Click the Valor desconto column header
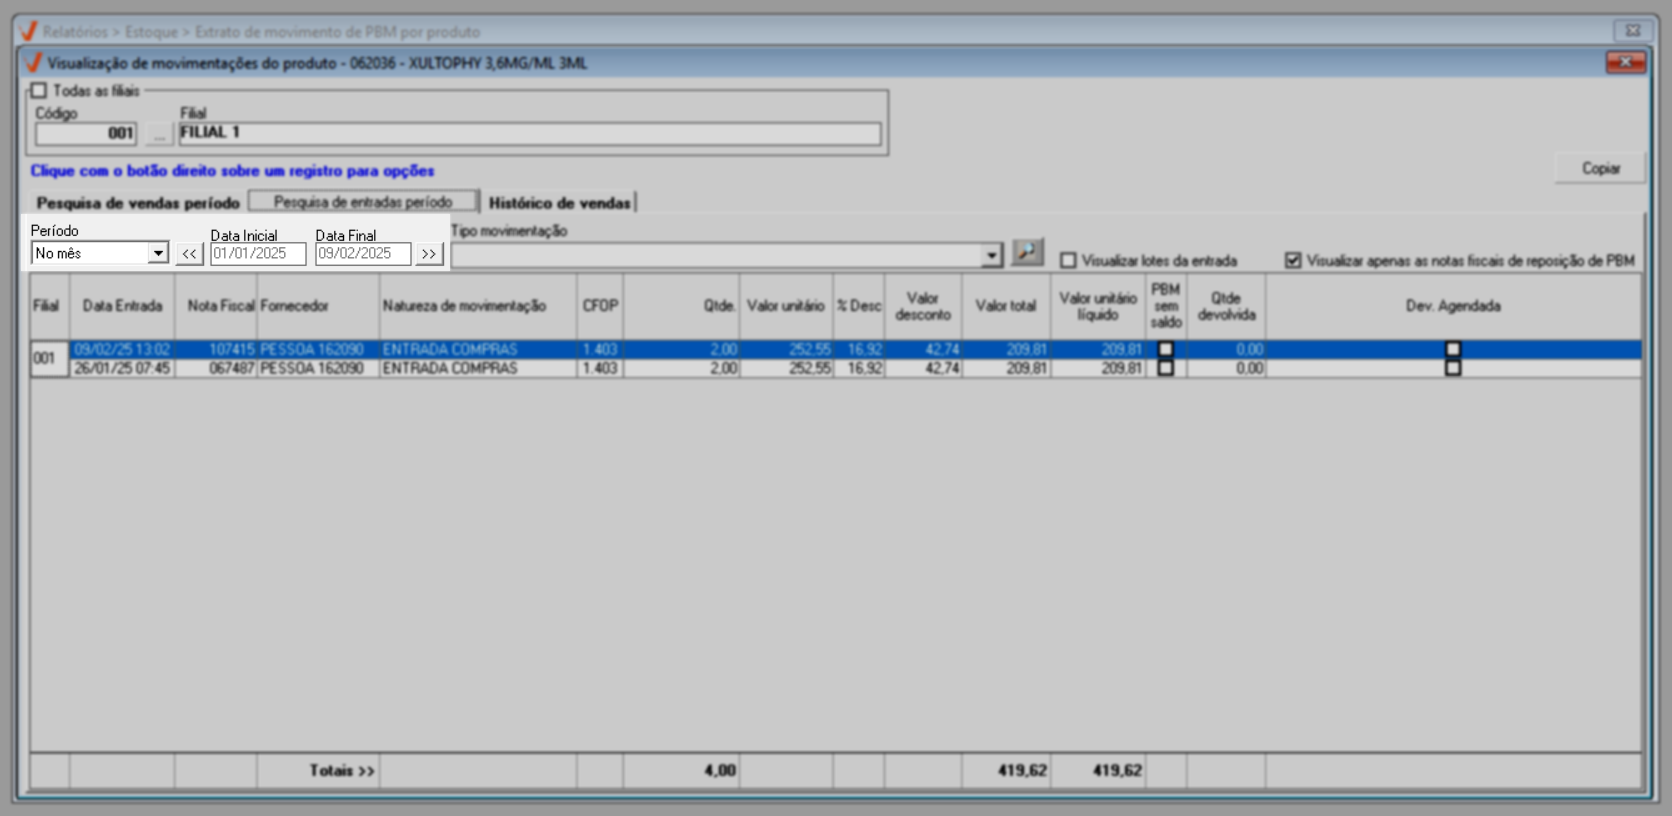This screenshot has height=816, width=1672. coord(923,306)
